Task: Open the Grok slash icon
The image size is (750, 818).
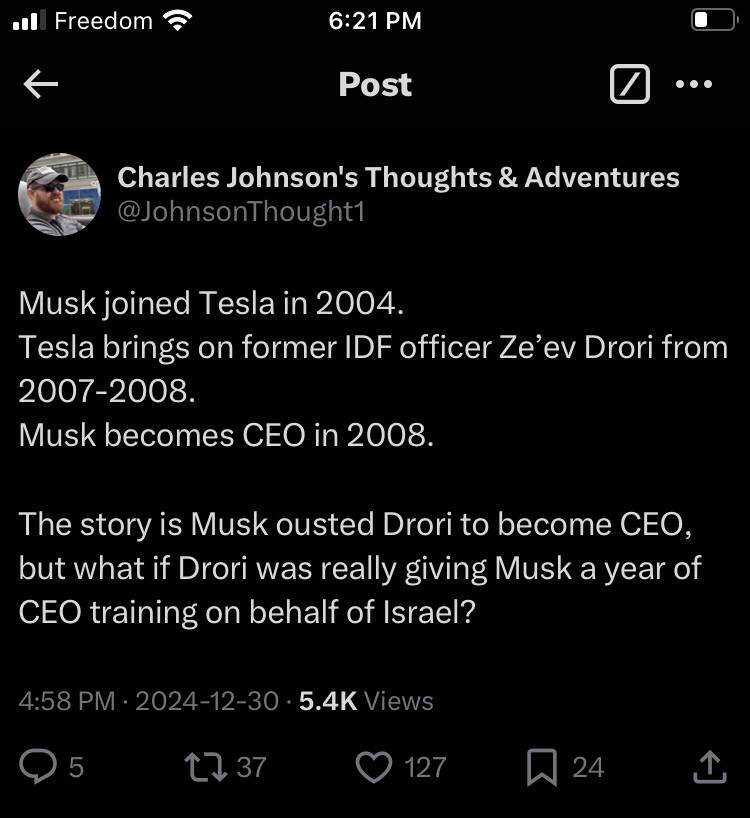Action: [629, 85]
